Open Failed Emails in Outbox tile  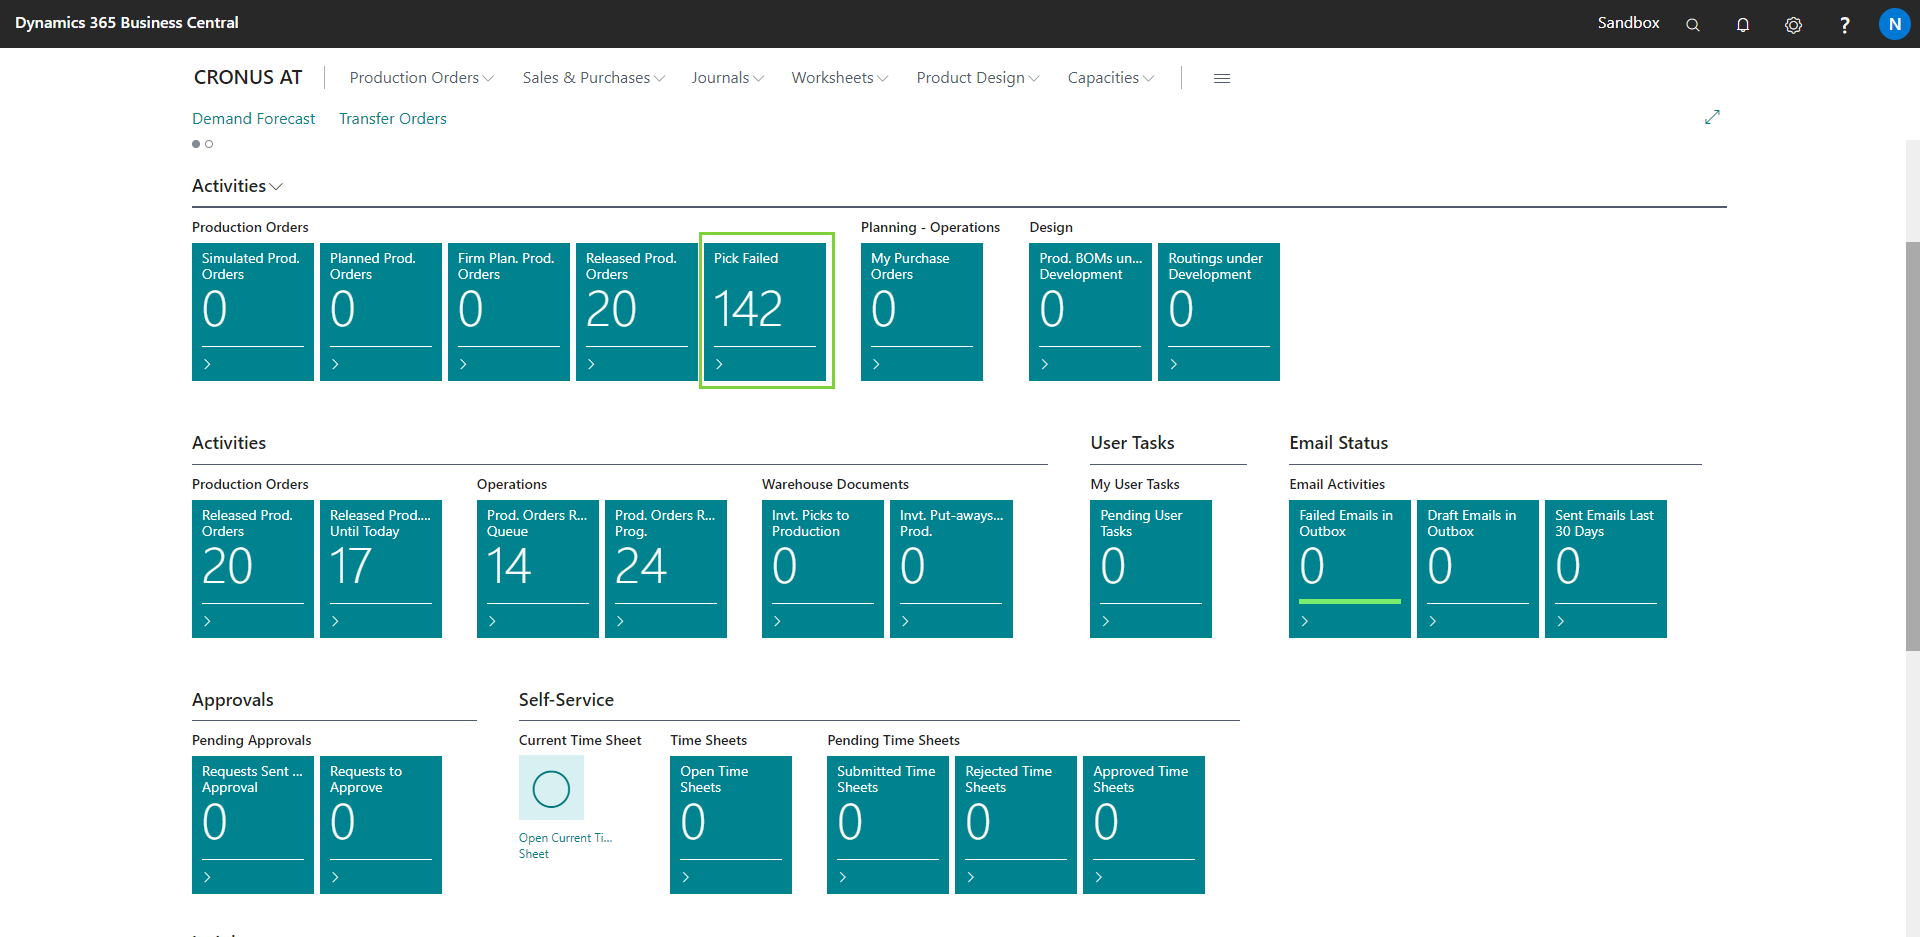(x=1350, y=569)
